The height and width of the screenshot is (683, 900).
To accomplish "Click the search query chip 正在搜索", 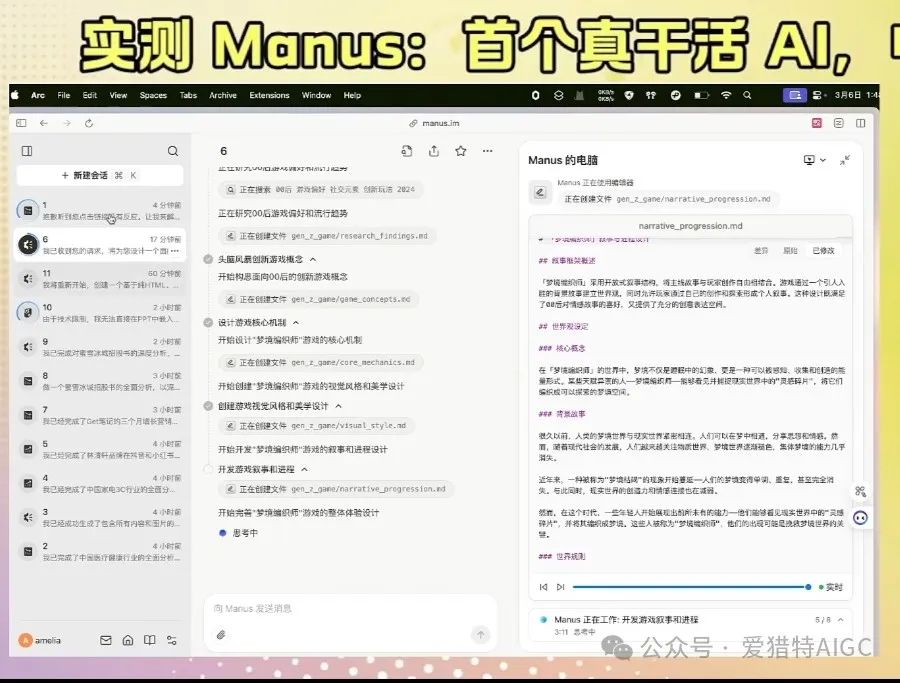I will (321, 189).
